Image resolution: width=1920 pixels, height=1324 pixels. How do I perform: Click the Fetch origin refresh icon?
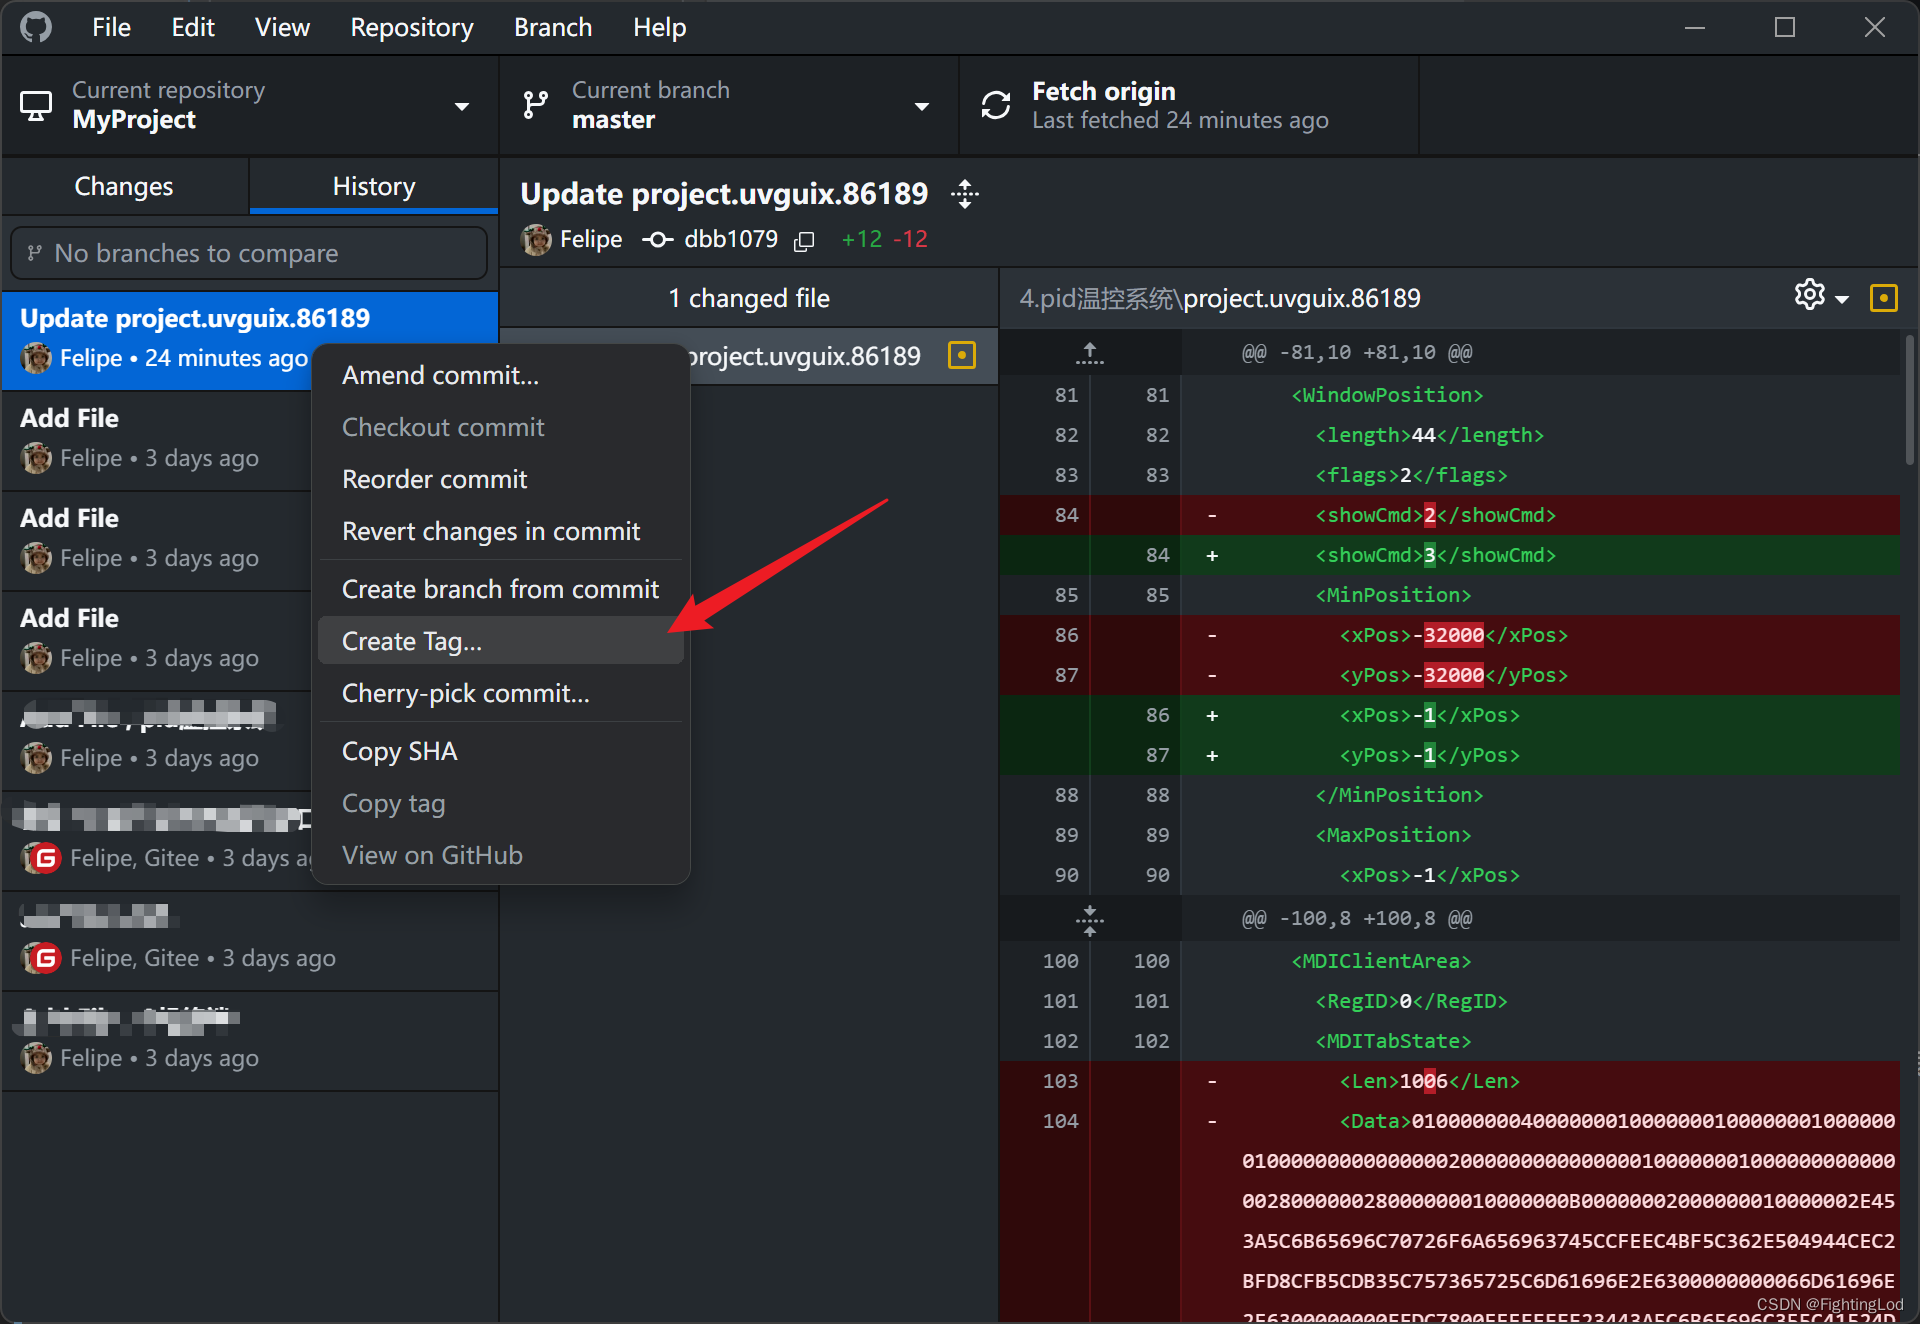tap(995, 105)
